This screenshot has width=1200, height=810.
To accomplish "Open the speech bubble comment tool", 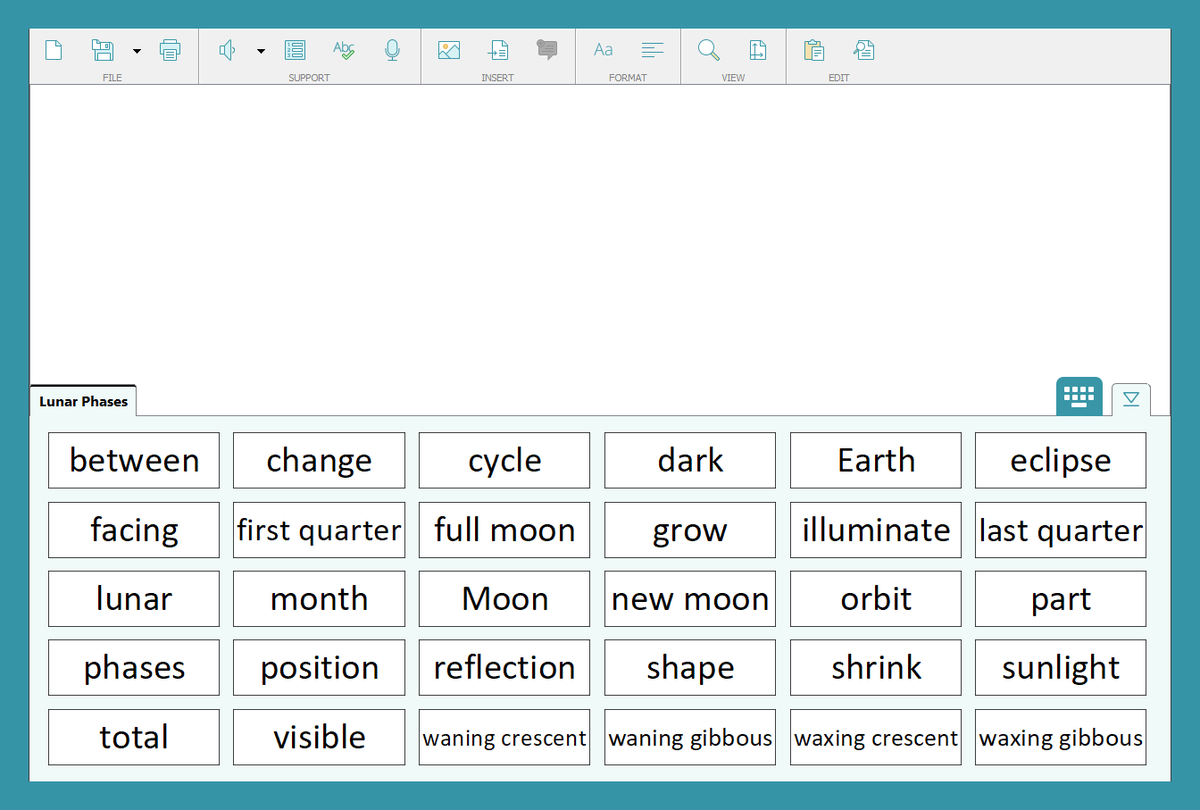I will [547, 49].
